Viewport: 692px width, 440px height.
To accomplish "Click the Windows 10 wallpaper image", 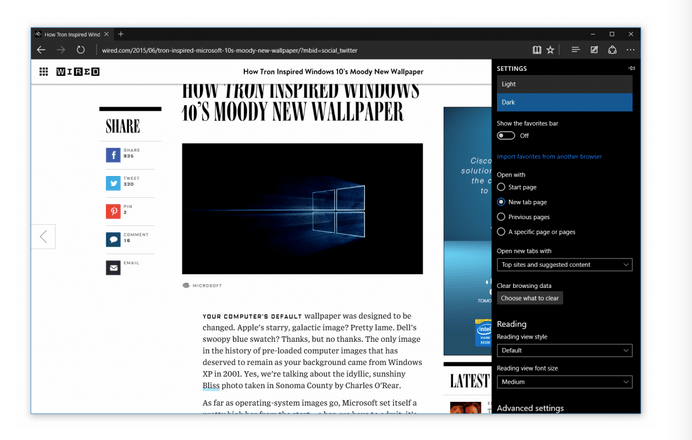I will 302,208.
